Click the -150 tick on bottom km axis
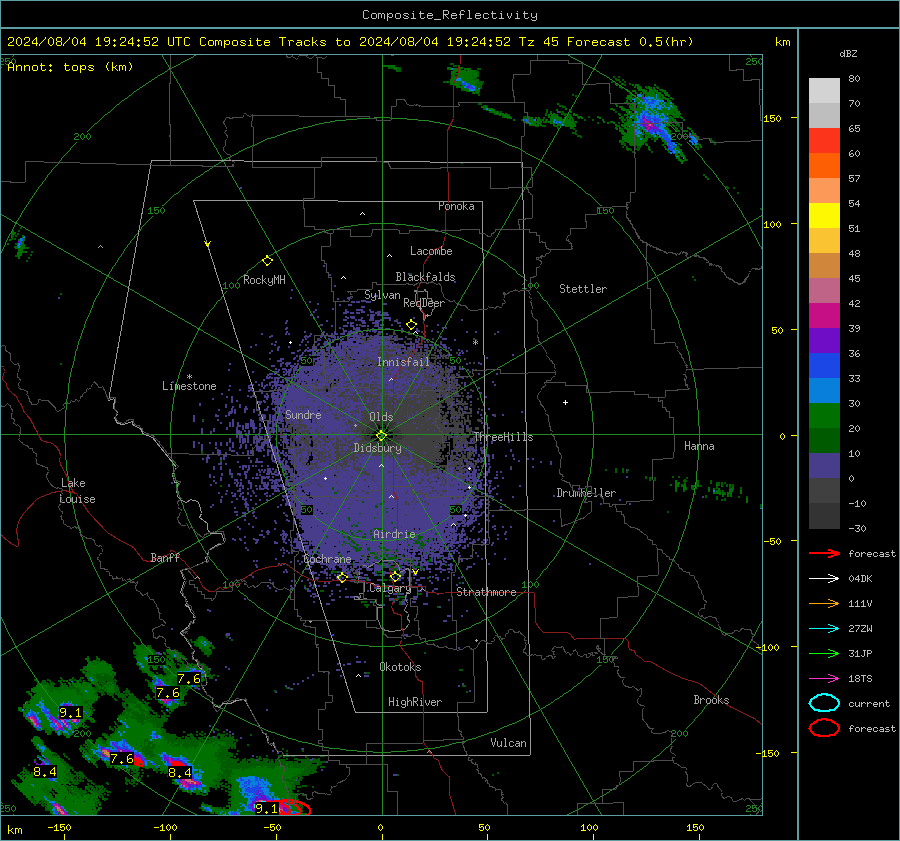Image resolution: width=900 pixels, height=841 pixels. [59, 828]
